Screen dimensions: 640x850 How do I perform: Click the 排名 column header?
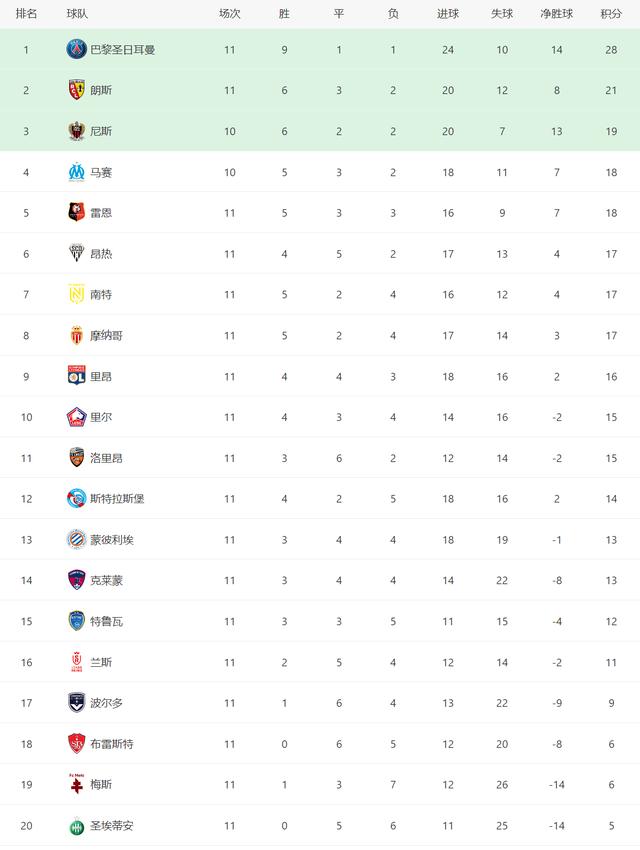26,13
